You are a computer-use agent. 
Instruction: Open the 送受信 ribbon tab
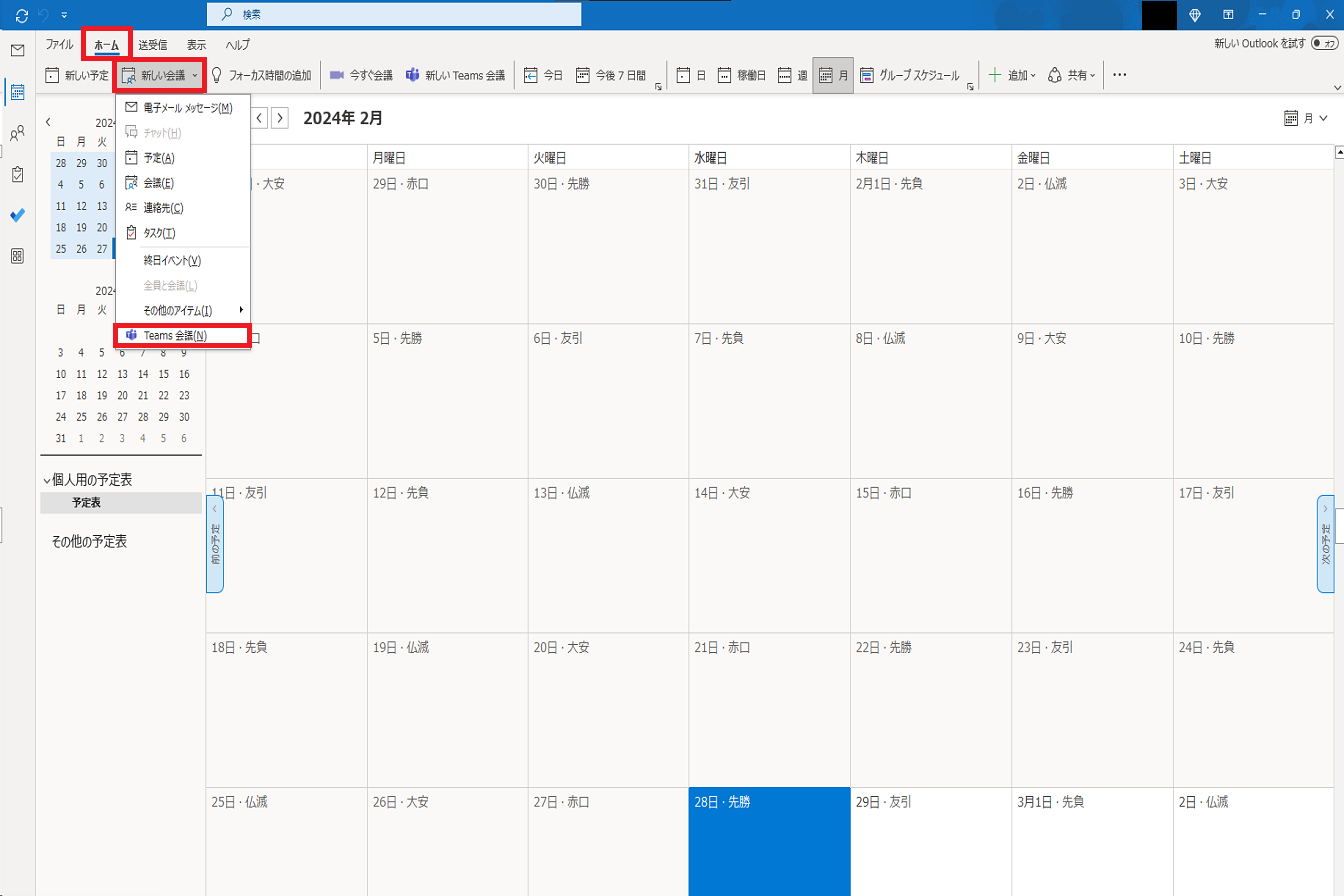[153, 45]
